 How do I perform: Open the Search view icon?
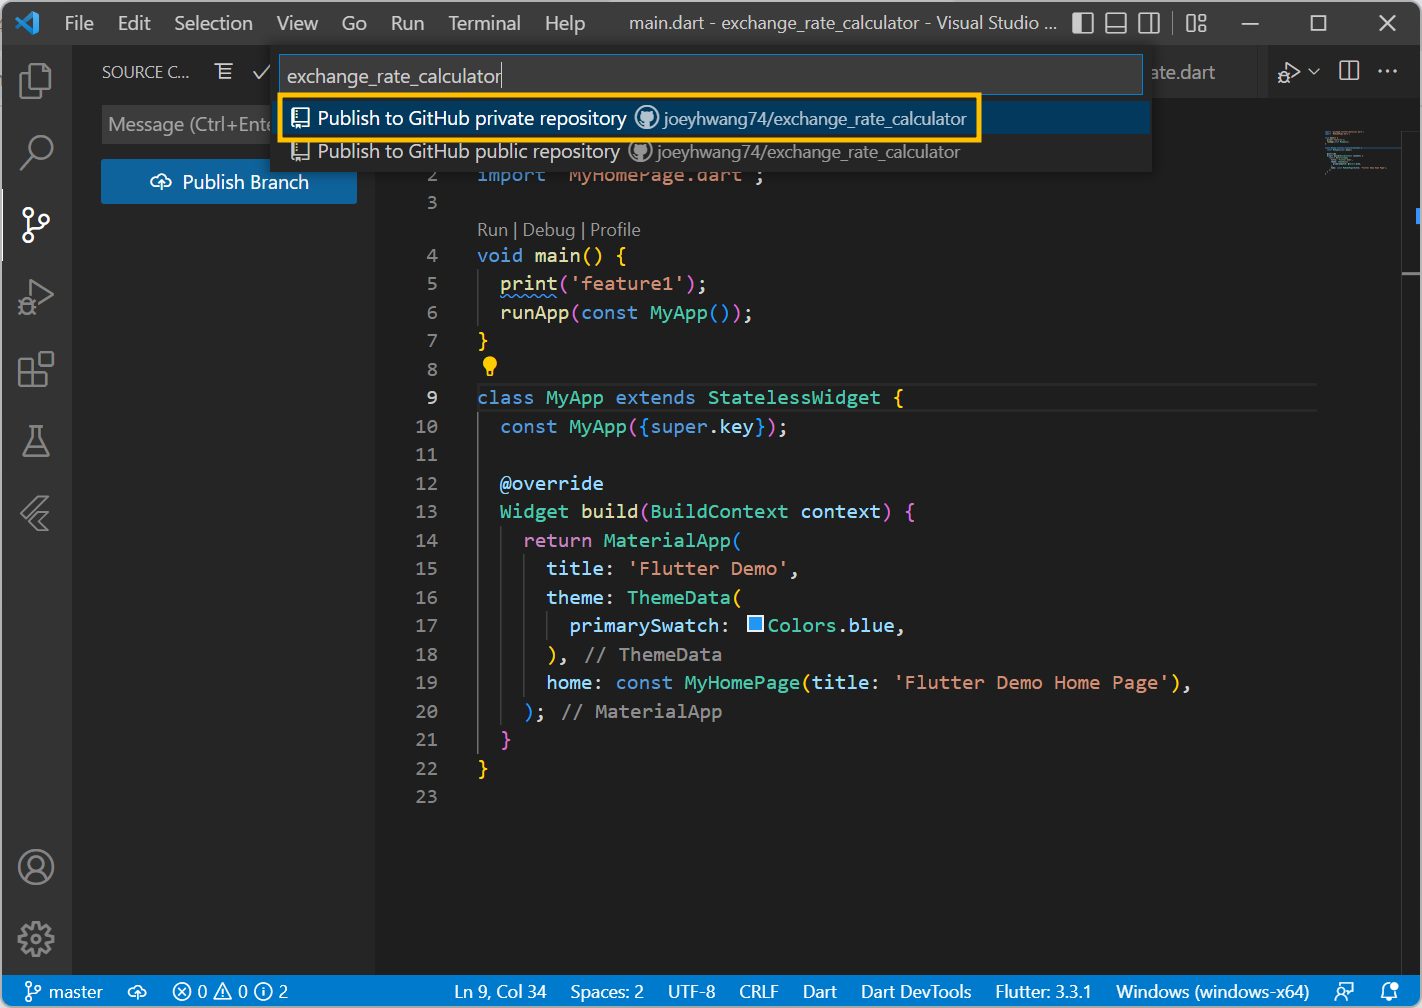pyautogui.click(x=36, y=152)
